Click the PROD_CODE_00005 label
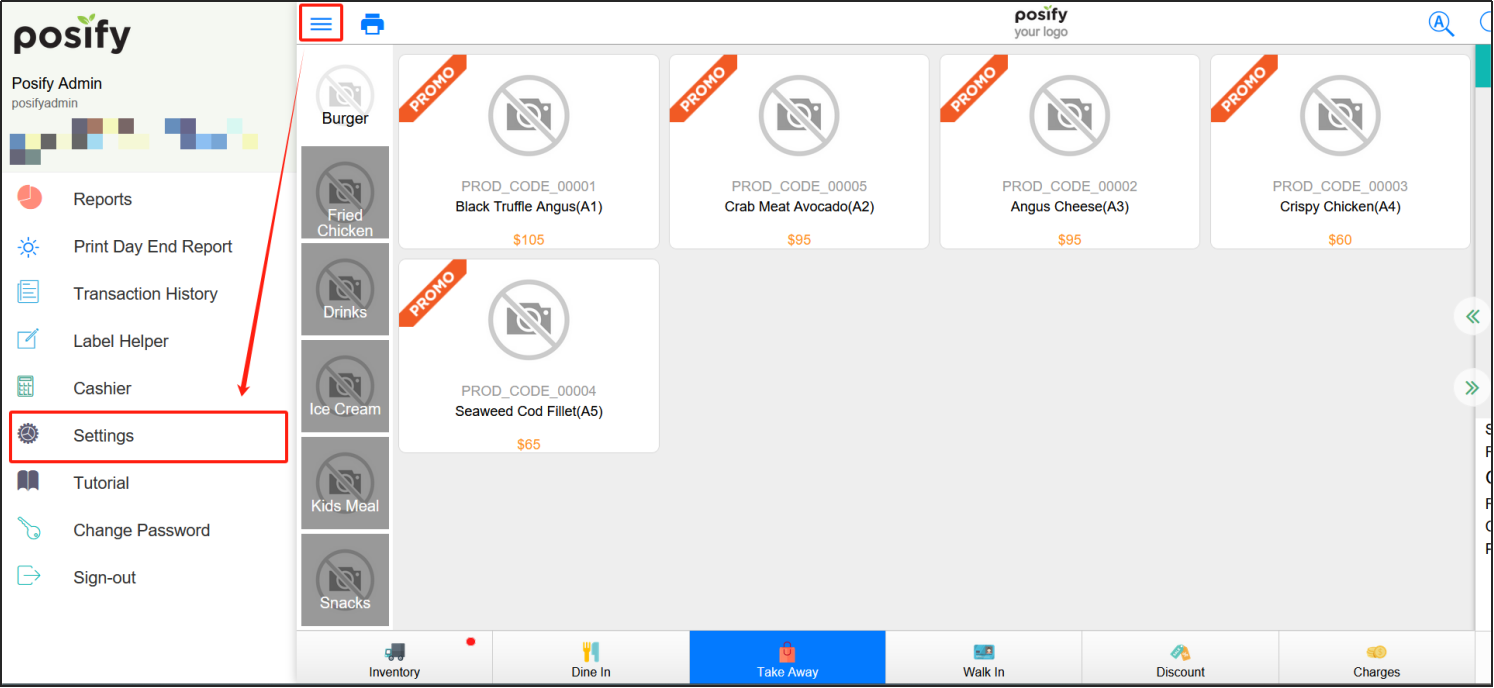The width and height of the screenshot is (1494, 688). 799,186
